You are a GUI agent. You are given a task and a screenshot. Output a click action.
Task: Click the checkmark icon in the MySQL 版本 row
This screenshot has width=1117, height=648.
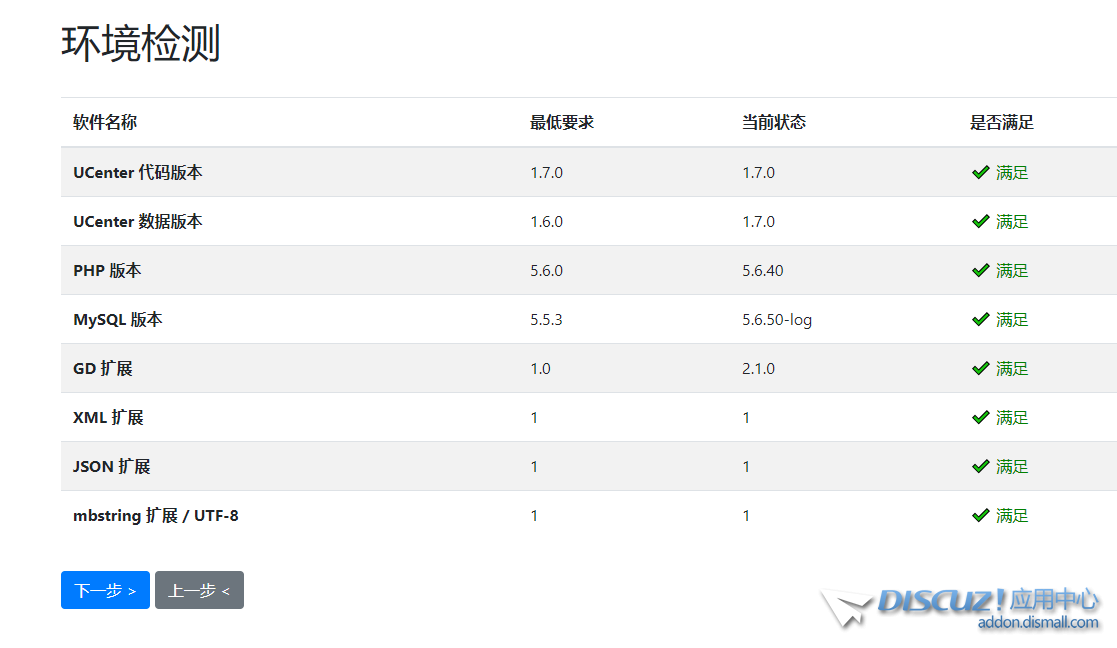(x=981, y=320)
